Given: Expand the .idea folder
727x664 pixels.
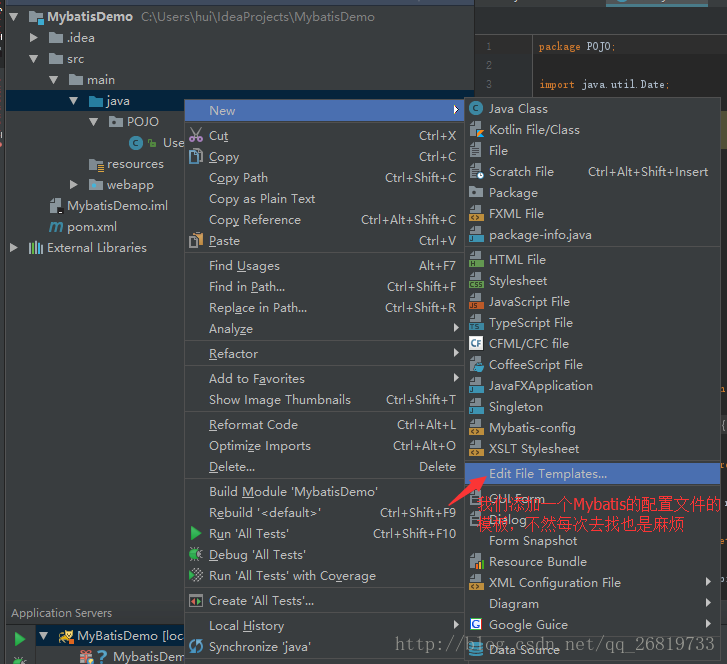Looking at the screenshot, I should [x=33, y=38].
